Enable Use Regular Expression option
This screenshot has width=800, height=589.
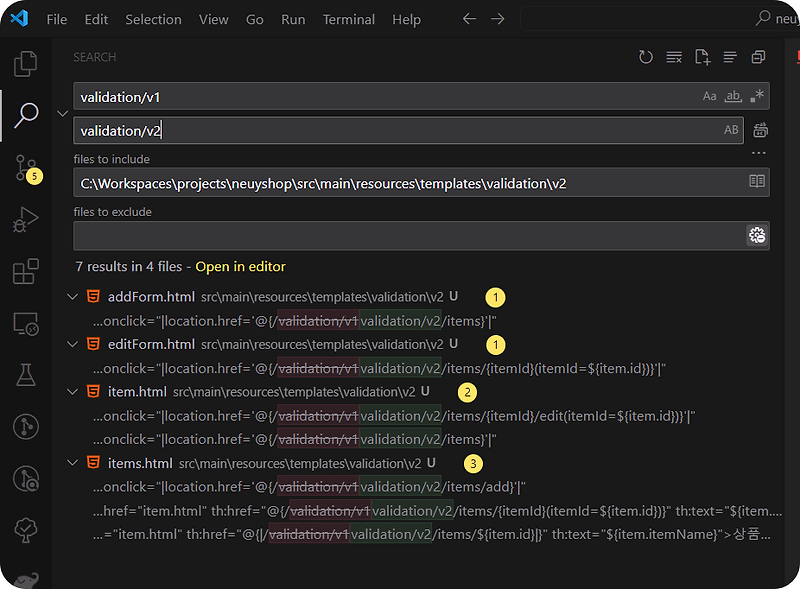pos(758,96)
